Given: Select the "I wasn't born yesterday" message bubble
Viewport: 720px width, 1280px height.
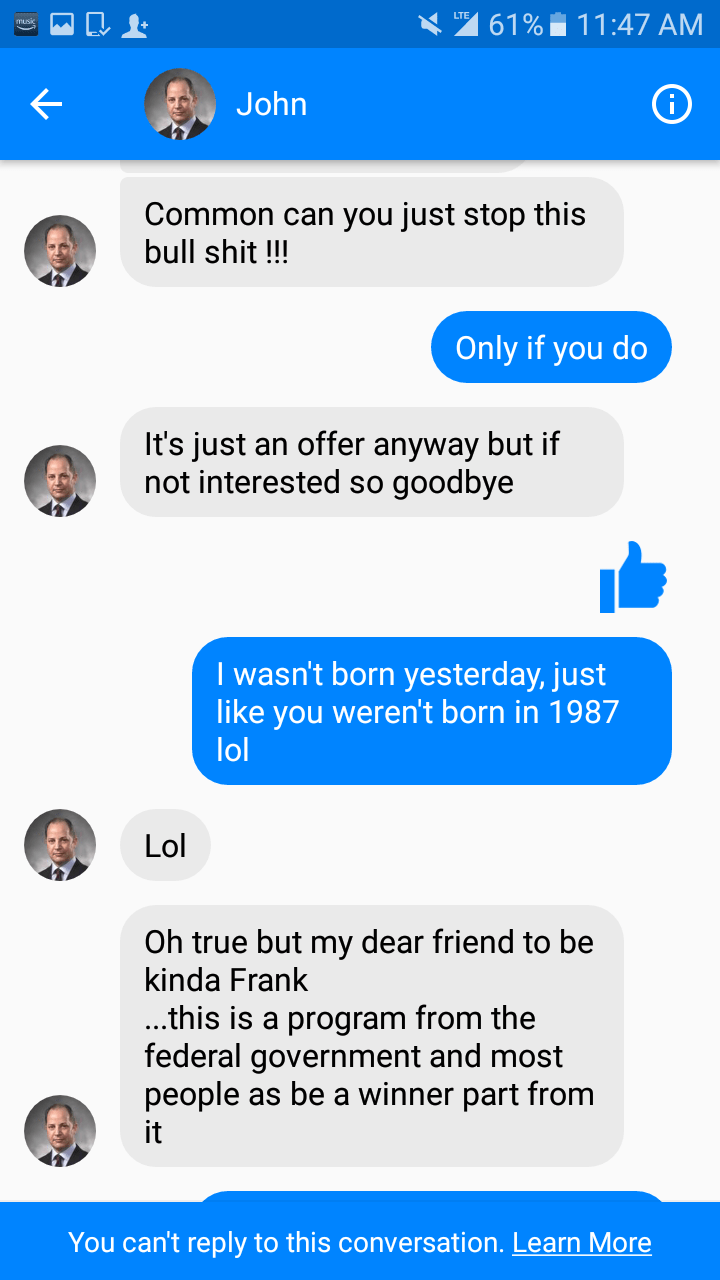Looking at the screenshot, I should click(x=431, y=711).
